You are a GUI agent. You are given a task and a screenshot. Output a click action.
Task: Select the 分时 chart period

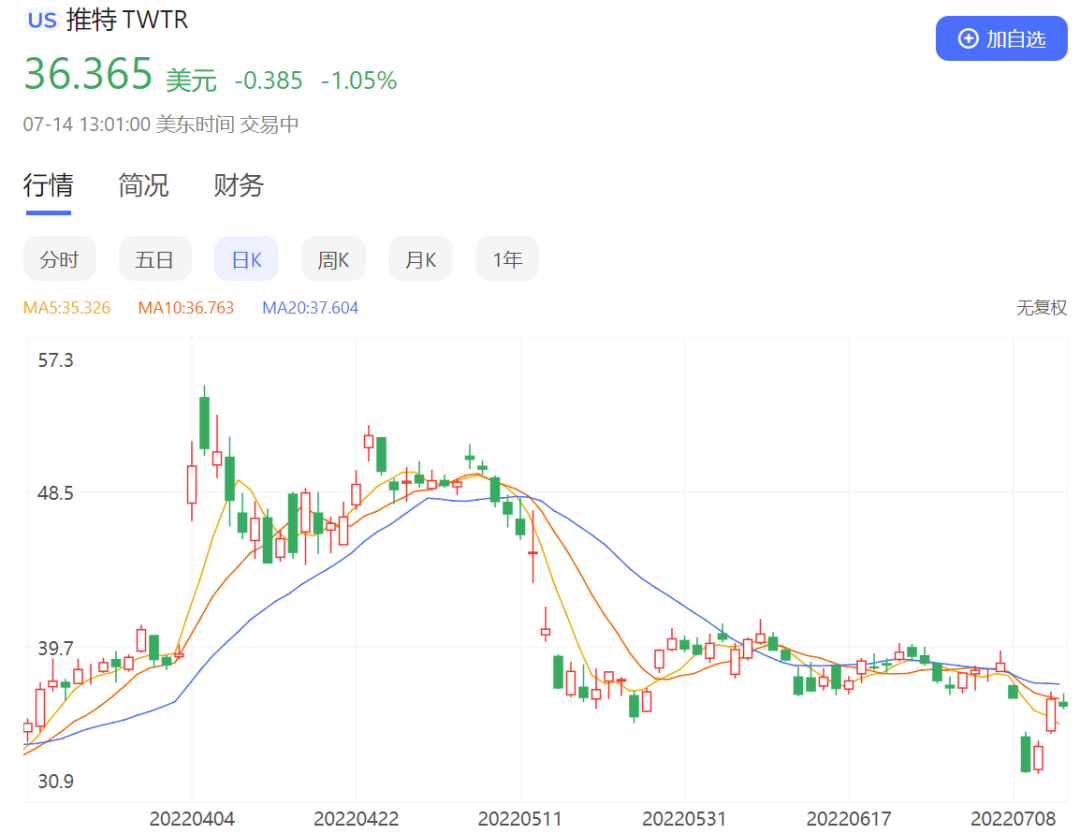click(59, 259)
